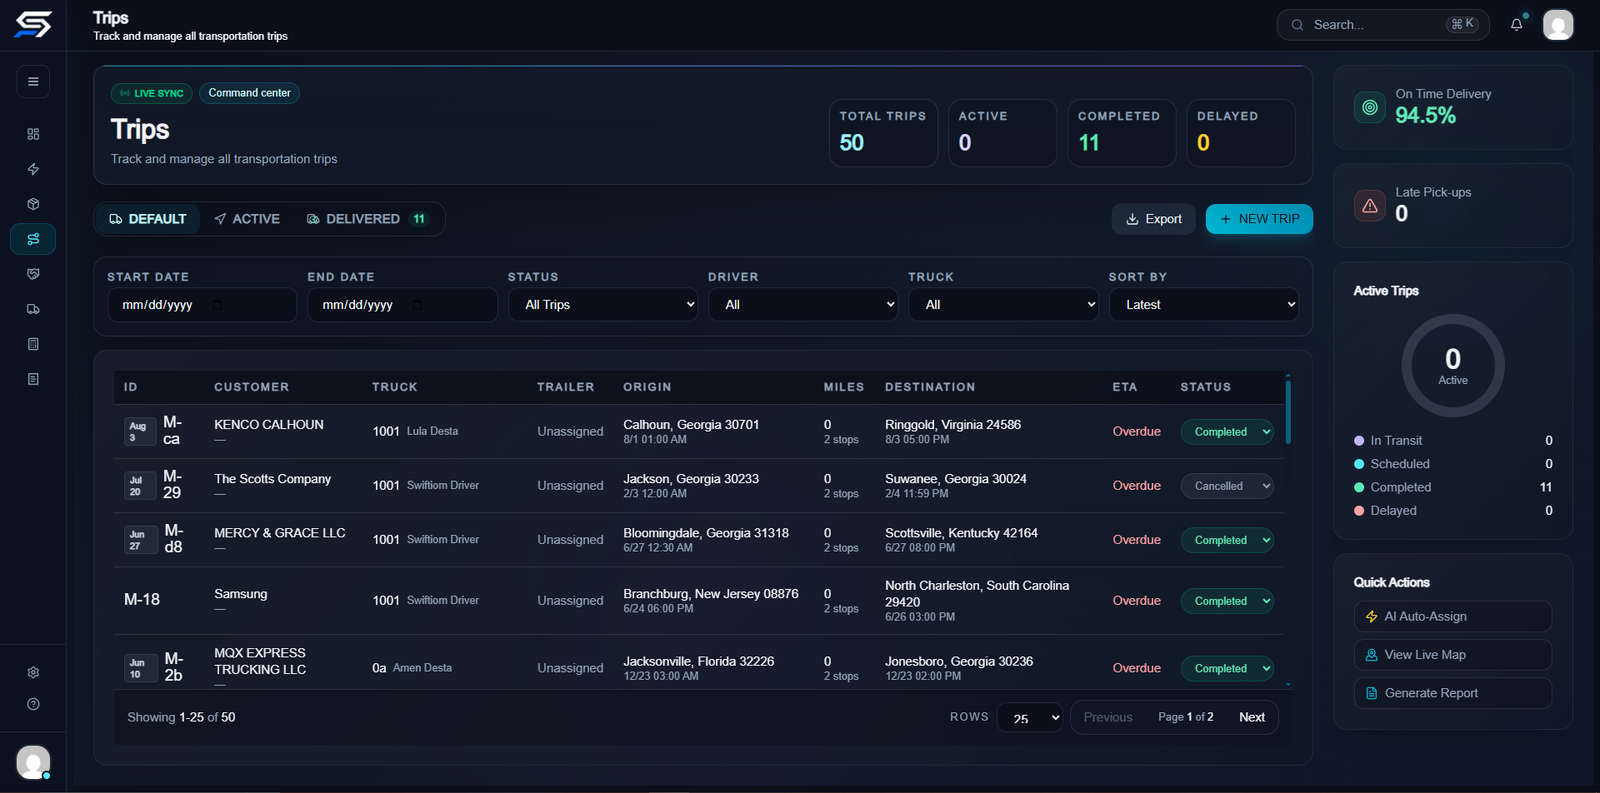Open the calculator sidebar icon

pos(33,344)
